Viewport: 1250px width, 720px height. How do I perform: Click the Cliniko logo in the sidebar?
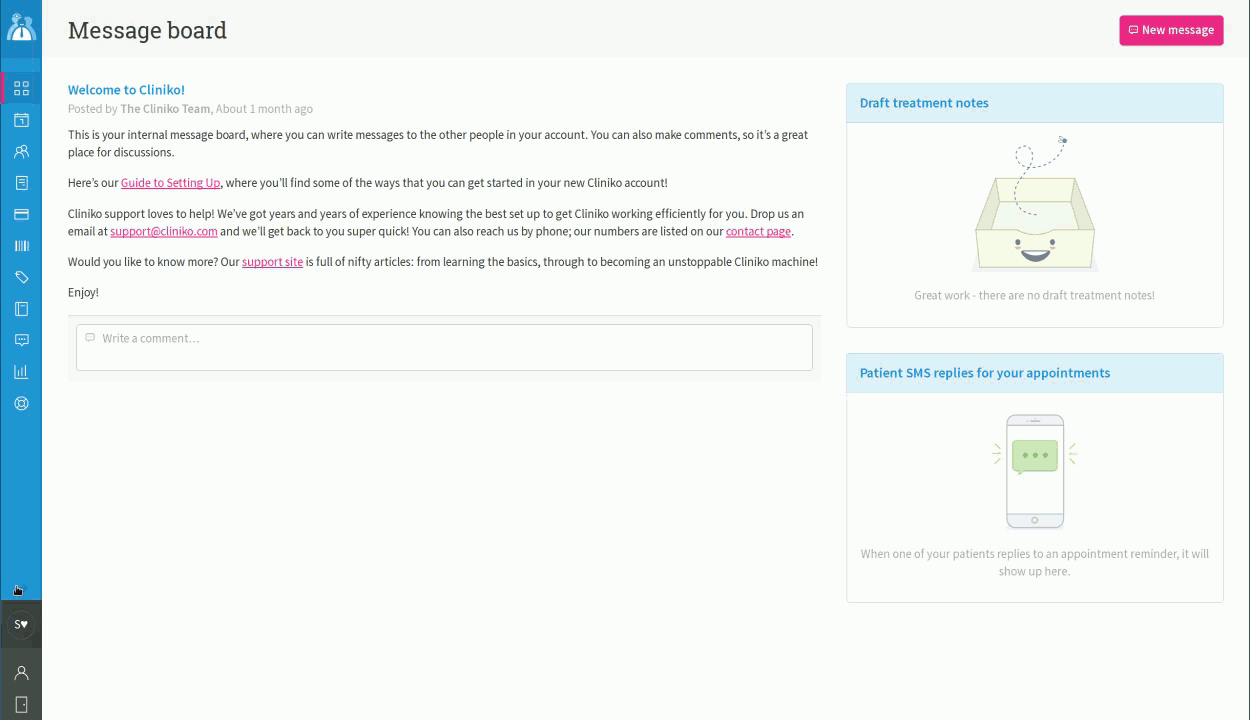[x=21, y=26]
